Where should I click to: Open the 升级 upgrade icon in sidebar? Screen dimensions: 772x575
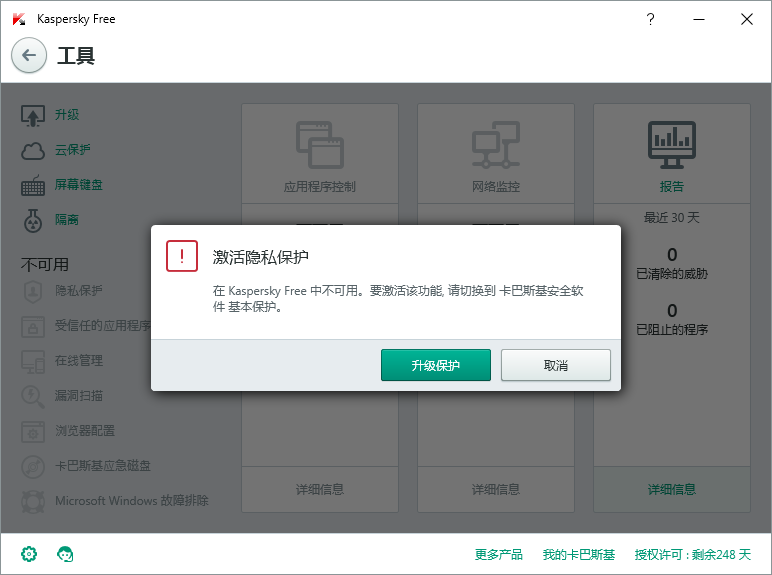point(33,115)
